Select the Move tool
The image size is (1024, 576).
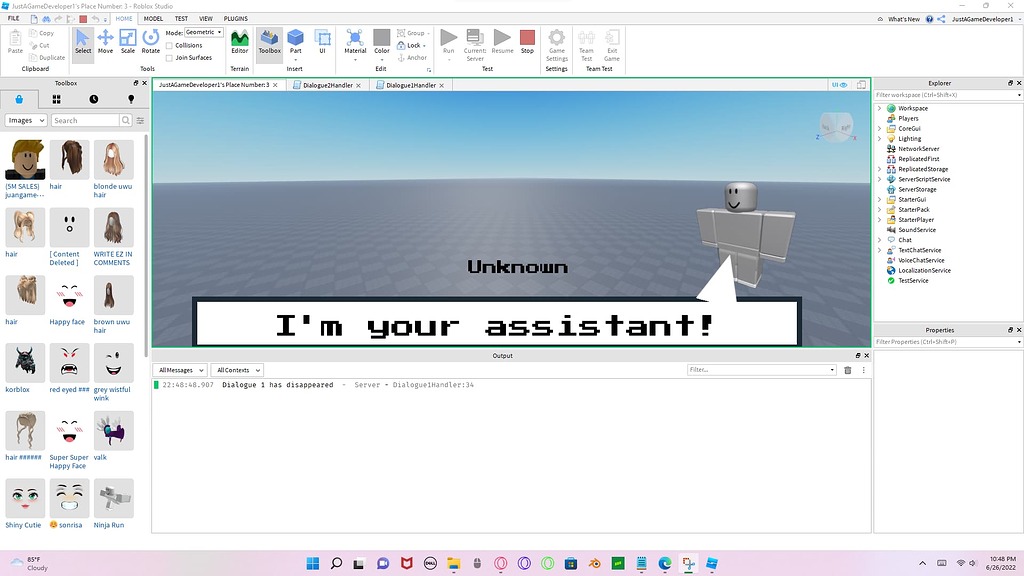(x=105, y=42)
